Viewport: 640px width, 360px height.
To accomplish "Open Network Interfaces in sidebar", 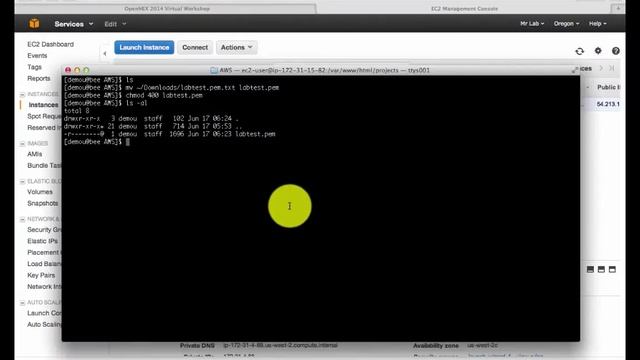I will [x=44, y=287].
